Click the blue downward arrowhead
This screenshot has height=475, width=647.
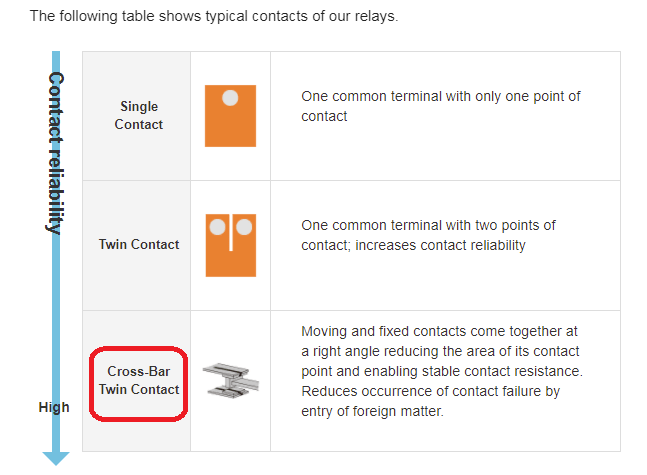pyautogui.click(x=56, y=458)
